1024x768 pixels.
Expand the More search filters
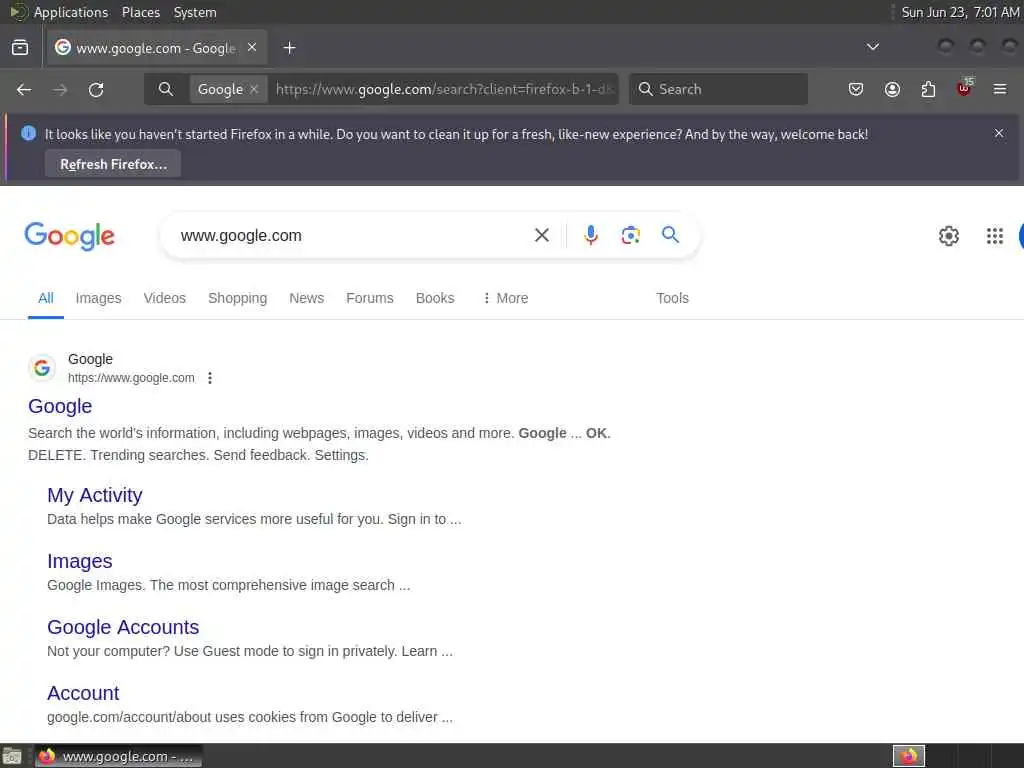pyautogui.click(x=505, y=298)
